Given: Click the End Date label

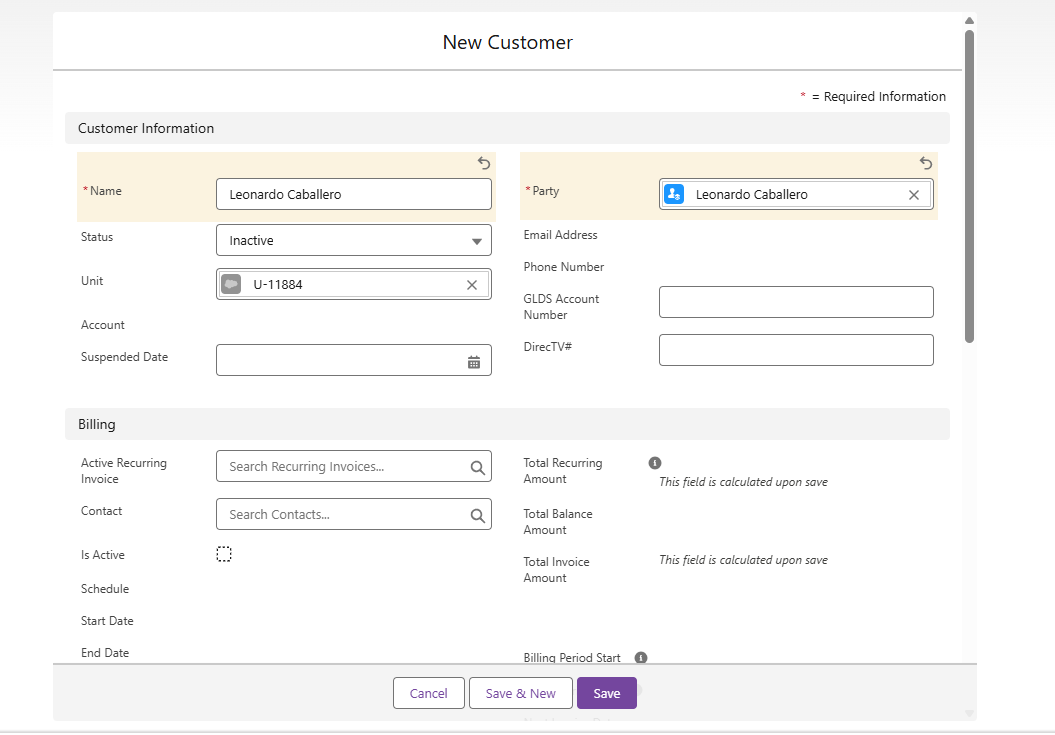Looking at the screenshot, I should (x=105, y=653).
